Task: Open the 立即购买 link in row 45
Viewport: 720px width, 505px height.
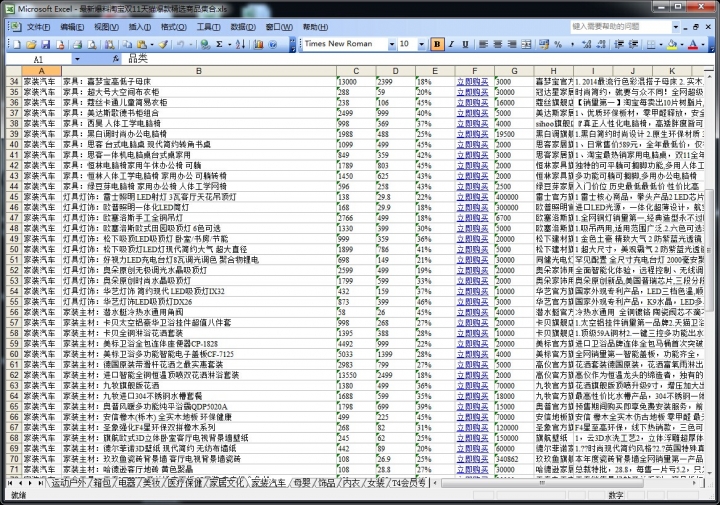Action: pos(472,197)
